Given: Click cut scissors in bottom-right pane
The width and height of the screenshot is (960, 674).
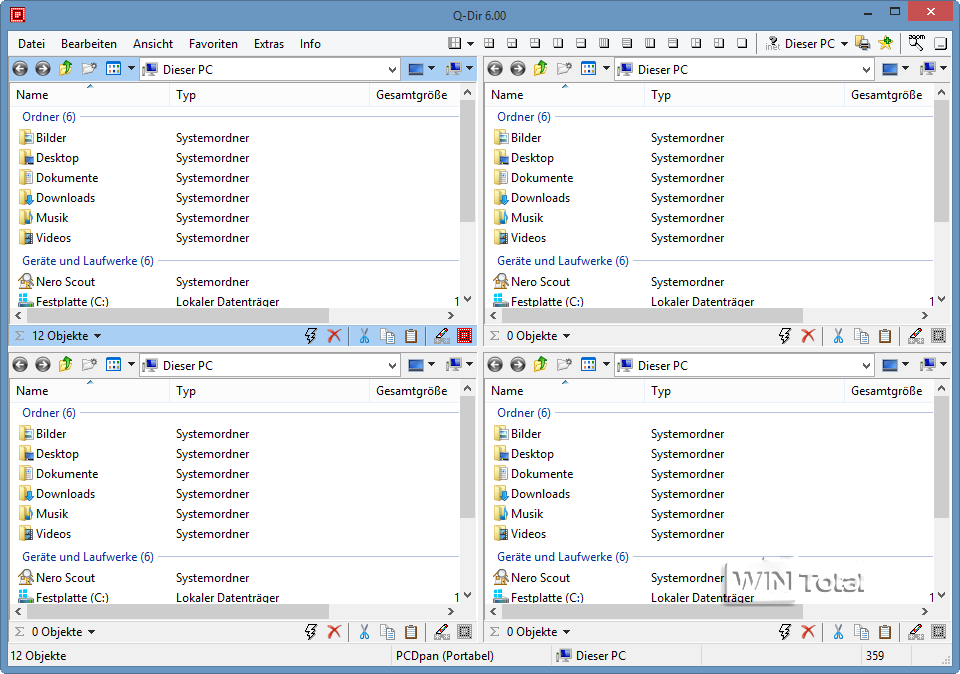Looking at the screenshot, I should [x=838, y=632].
